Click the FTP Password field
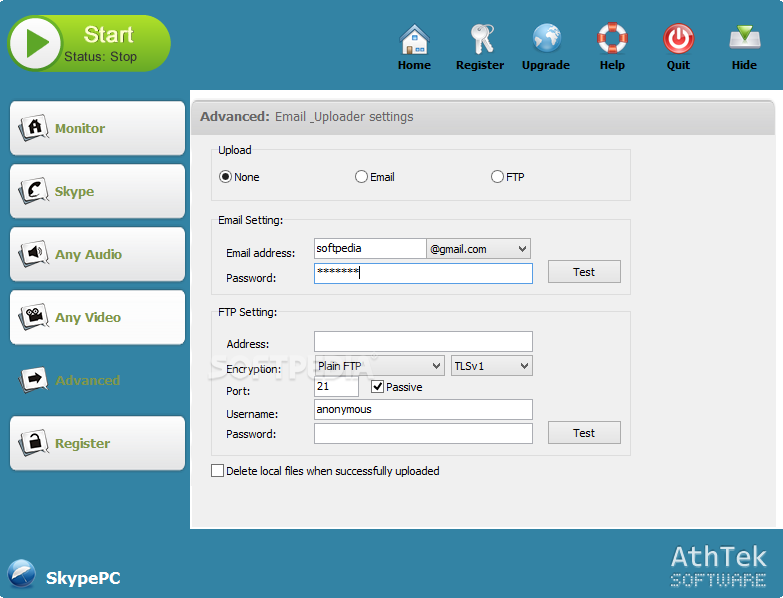Viewport: 783px width, 598px height. tap(423, 433)
